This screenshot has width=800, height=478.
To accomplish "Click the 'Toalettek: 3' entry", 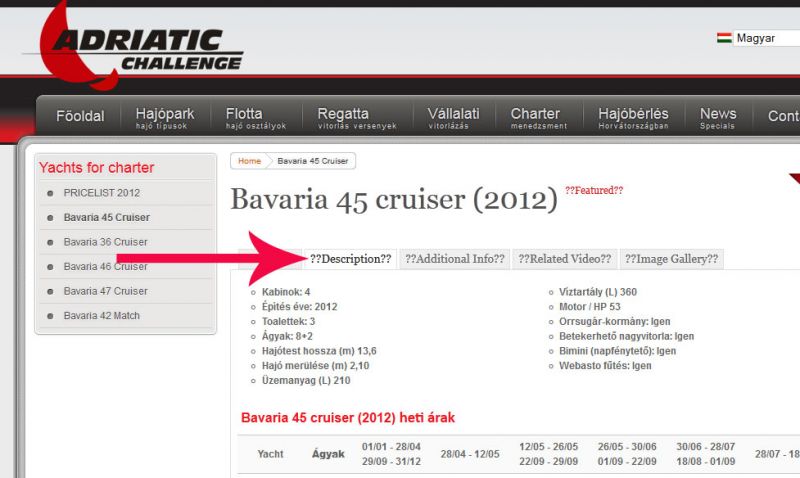I will click(288, 321).
